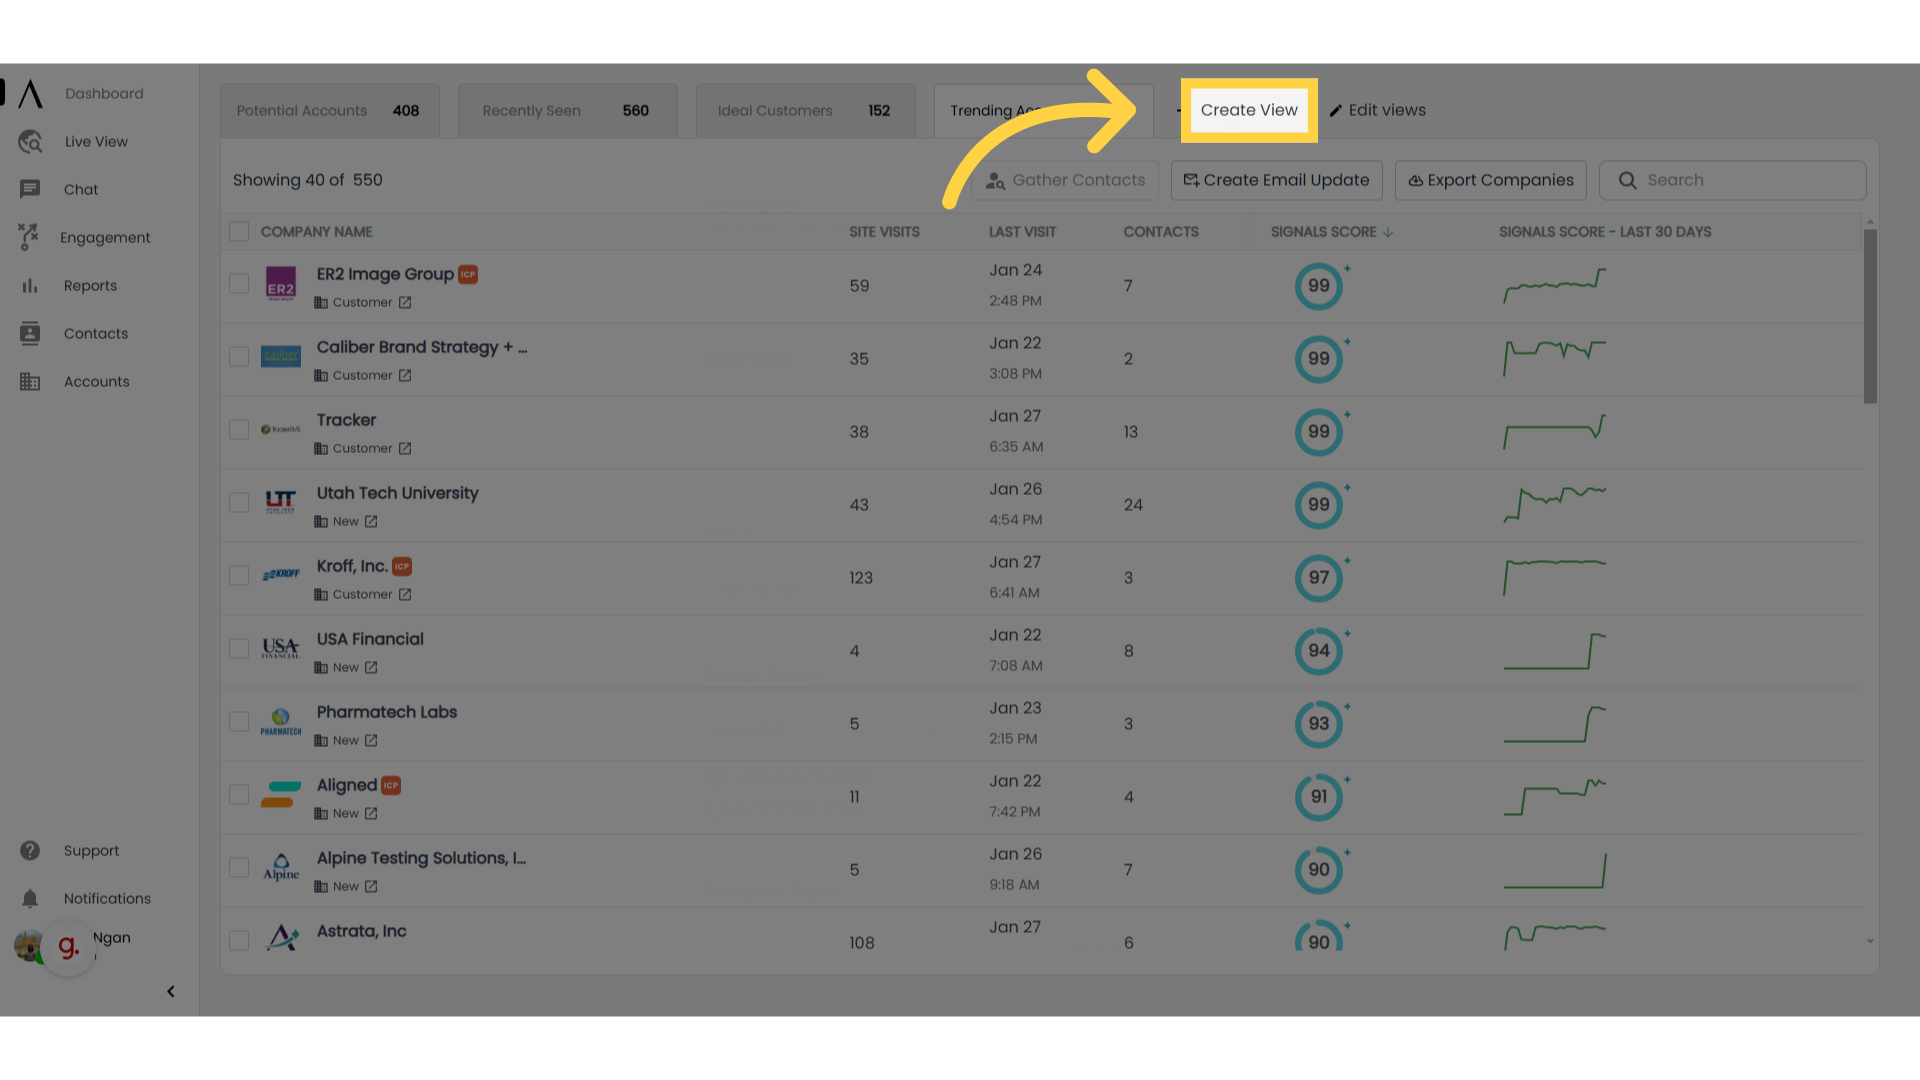Click Pharmatech Labs 30-day sparkline
Viewport: 1920px width, 1080px height.
coord(1554,724)
